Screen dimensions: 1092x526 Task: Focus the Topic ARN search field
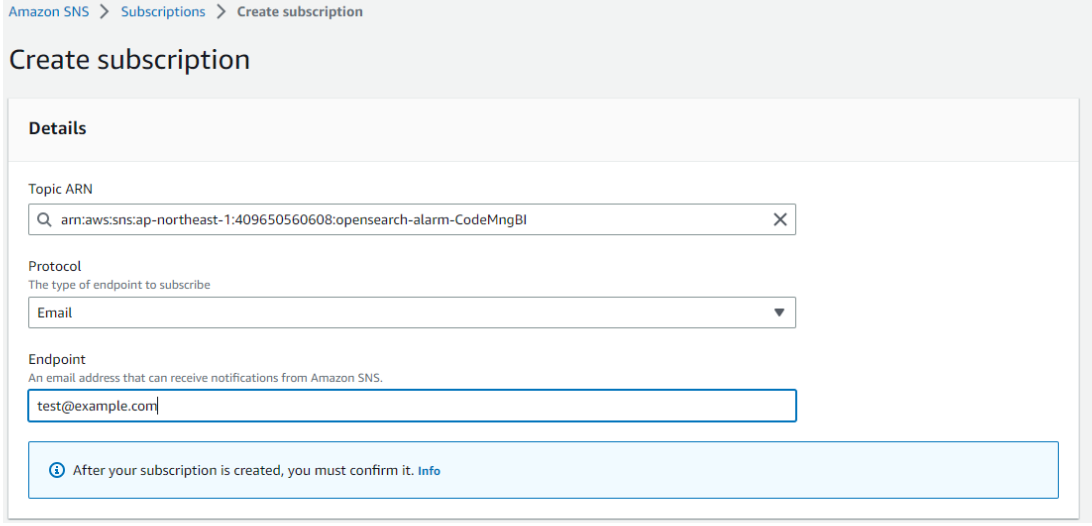412,220
